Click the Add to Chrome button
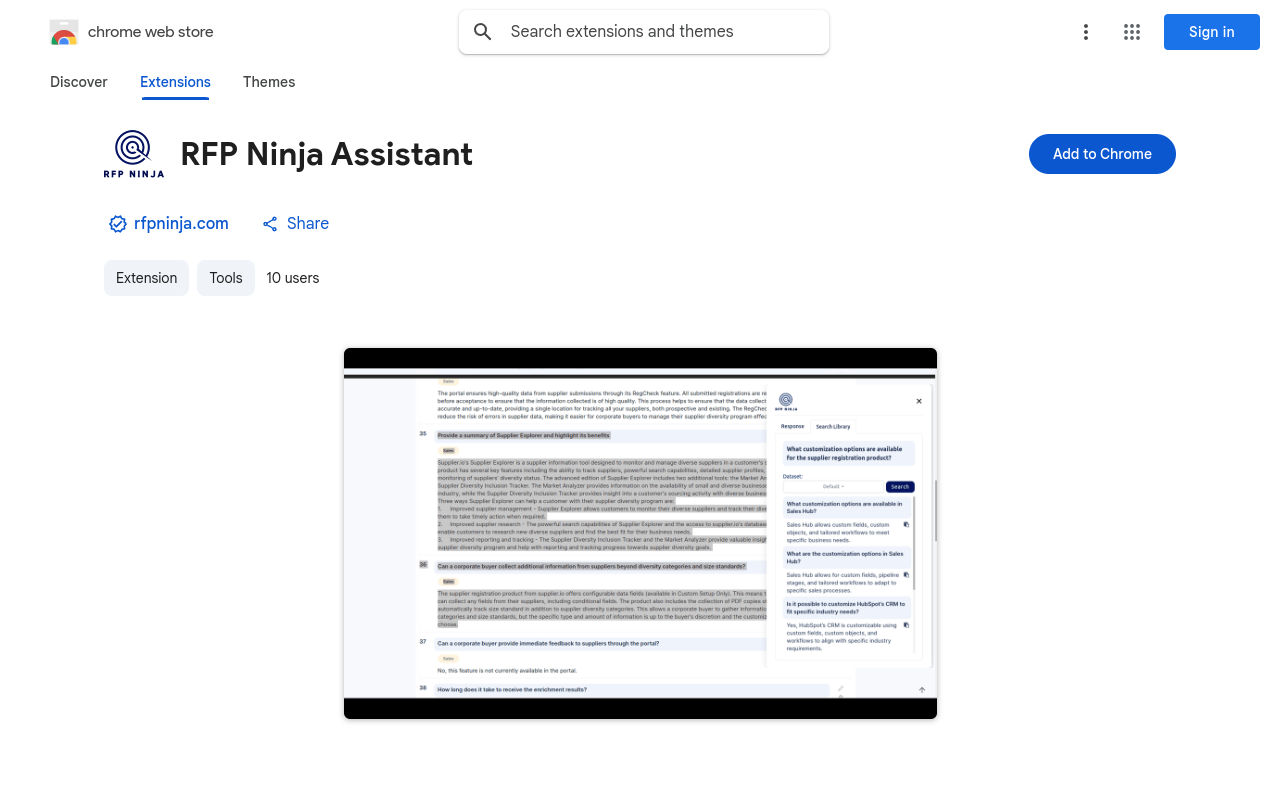1280x800 pixels. tap(1102, 154)
